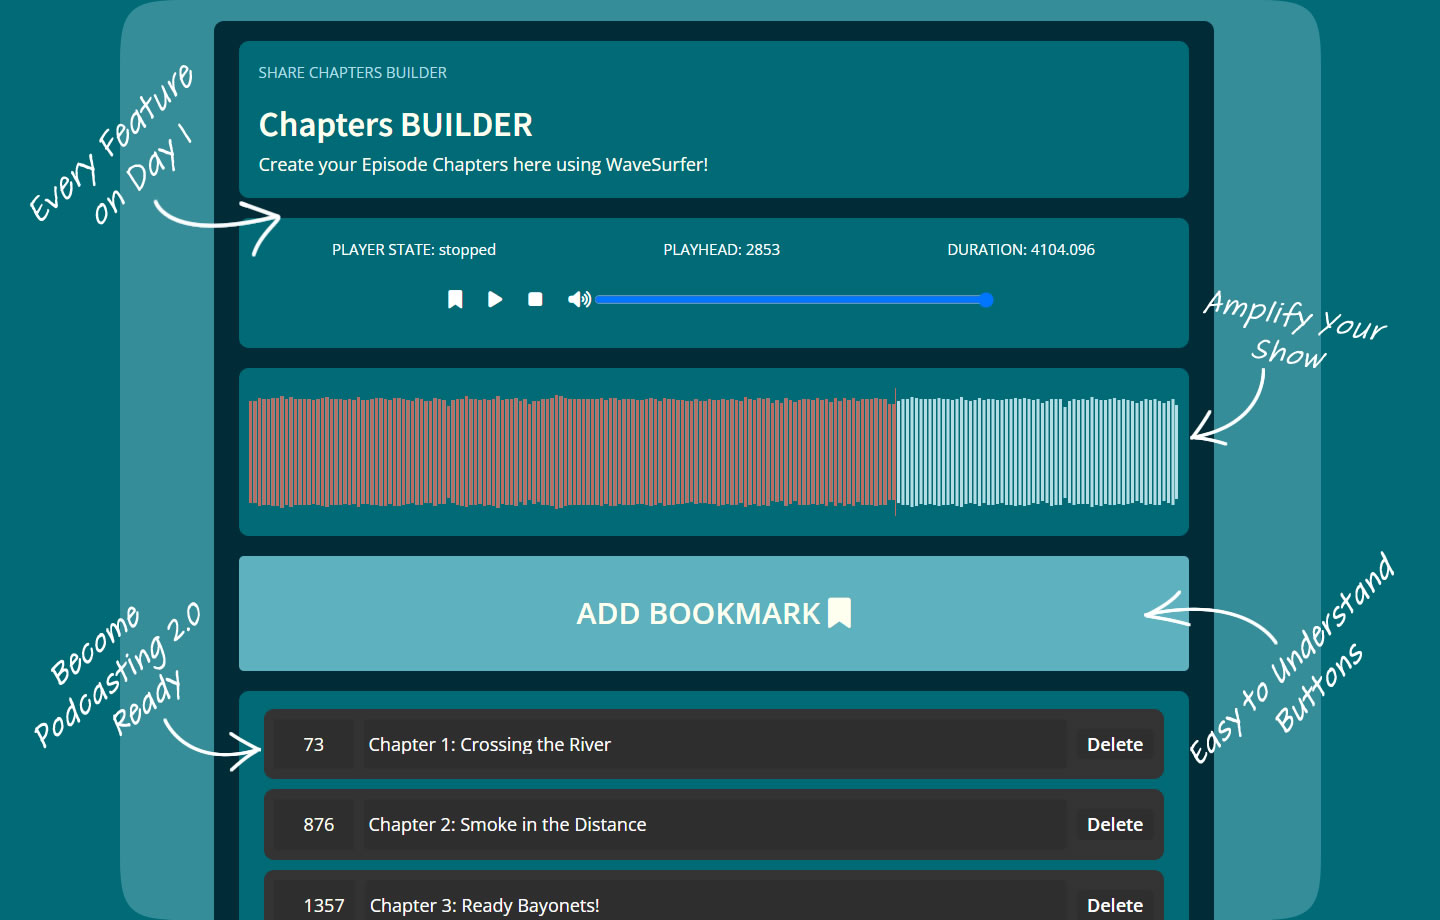
Task: Click the ADD BOOKMARK button
Action: [x=714, y=613]
